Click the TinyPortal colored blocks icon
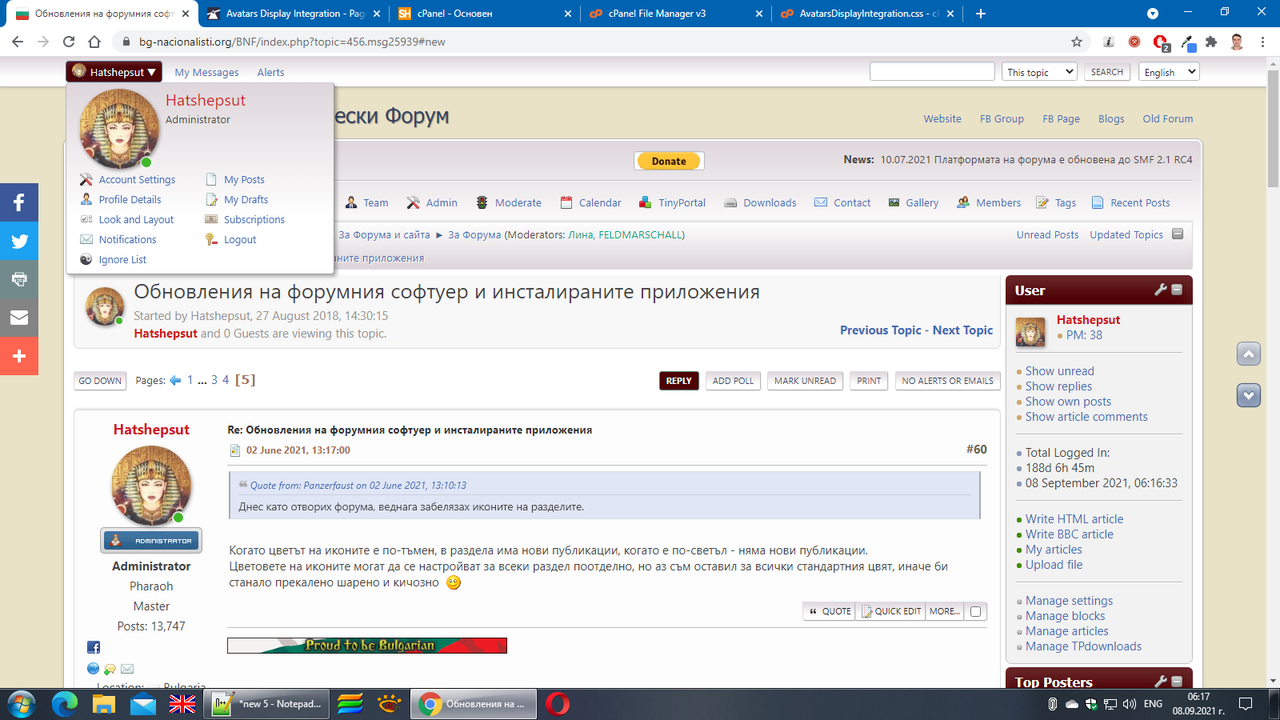Image resolution: width=1280 pixels, height=720 pixels. point(645,203)
